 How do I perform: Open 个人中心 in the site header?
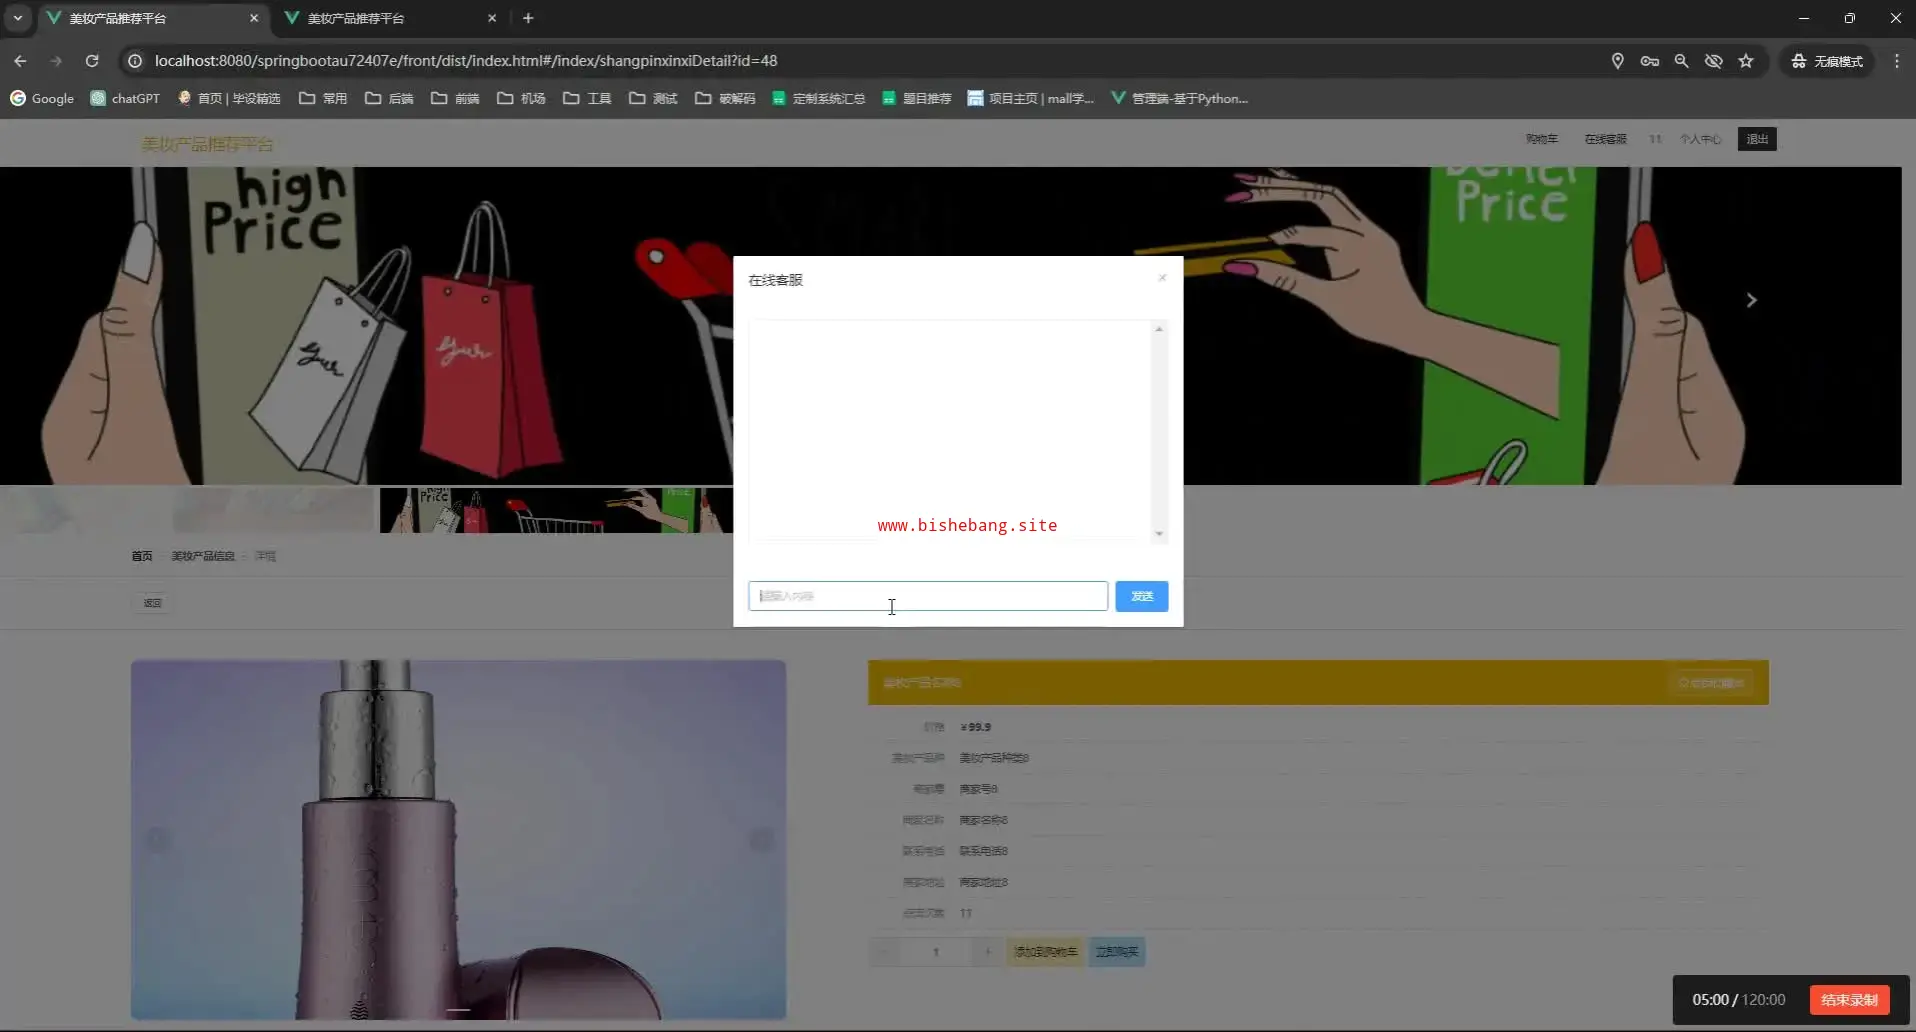pyautogui.click(x=1700, y=139)
